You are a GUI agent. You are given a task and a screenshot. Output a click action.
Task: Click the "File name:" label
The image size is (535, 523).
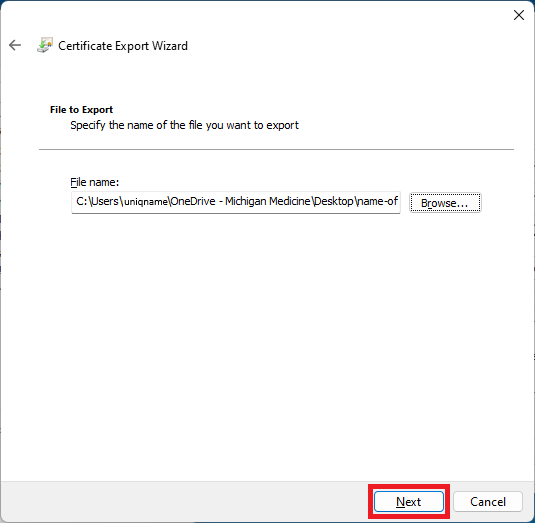95,182
